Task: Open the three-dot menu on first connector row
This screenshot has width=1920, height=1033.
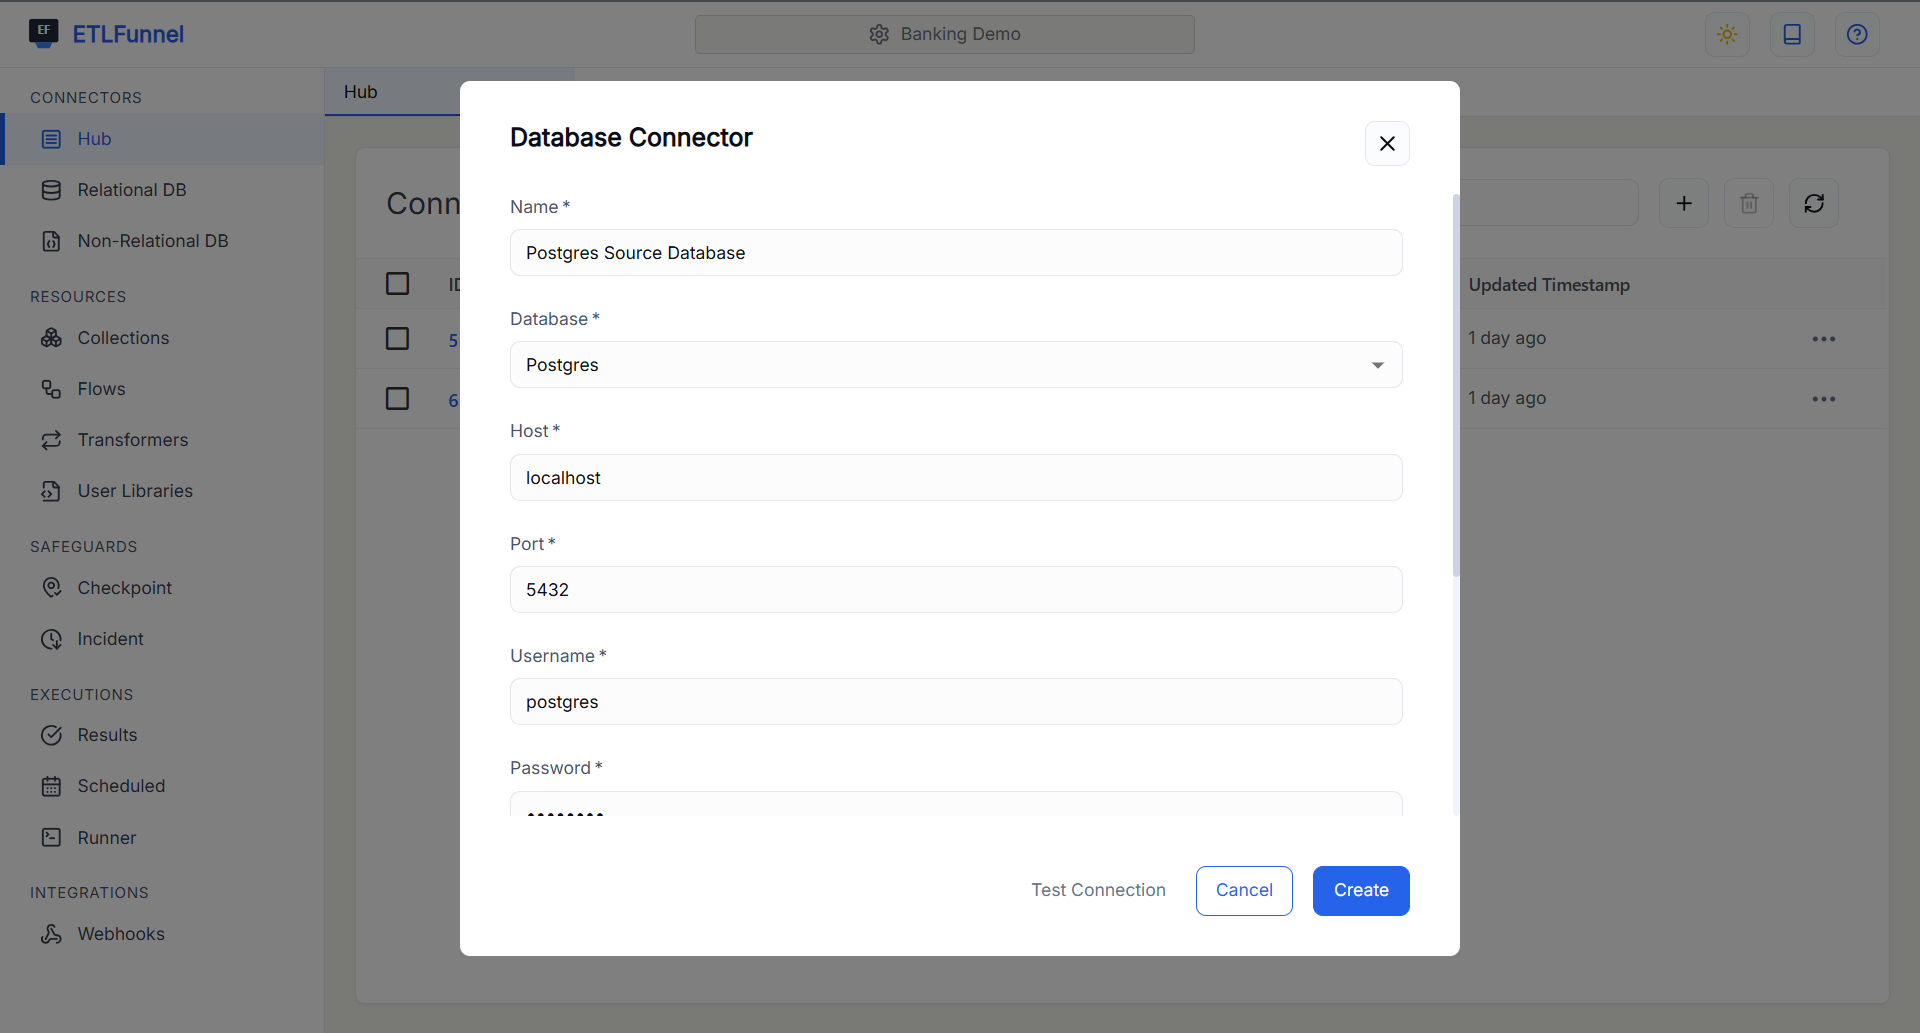Action: coord(1823,338)
